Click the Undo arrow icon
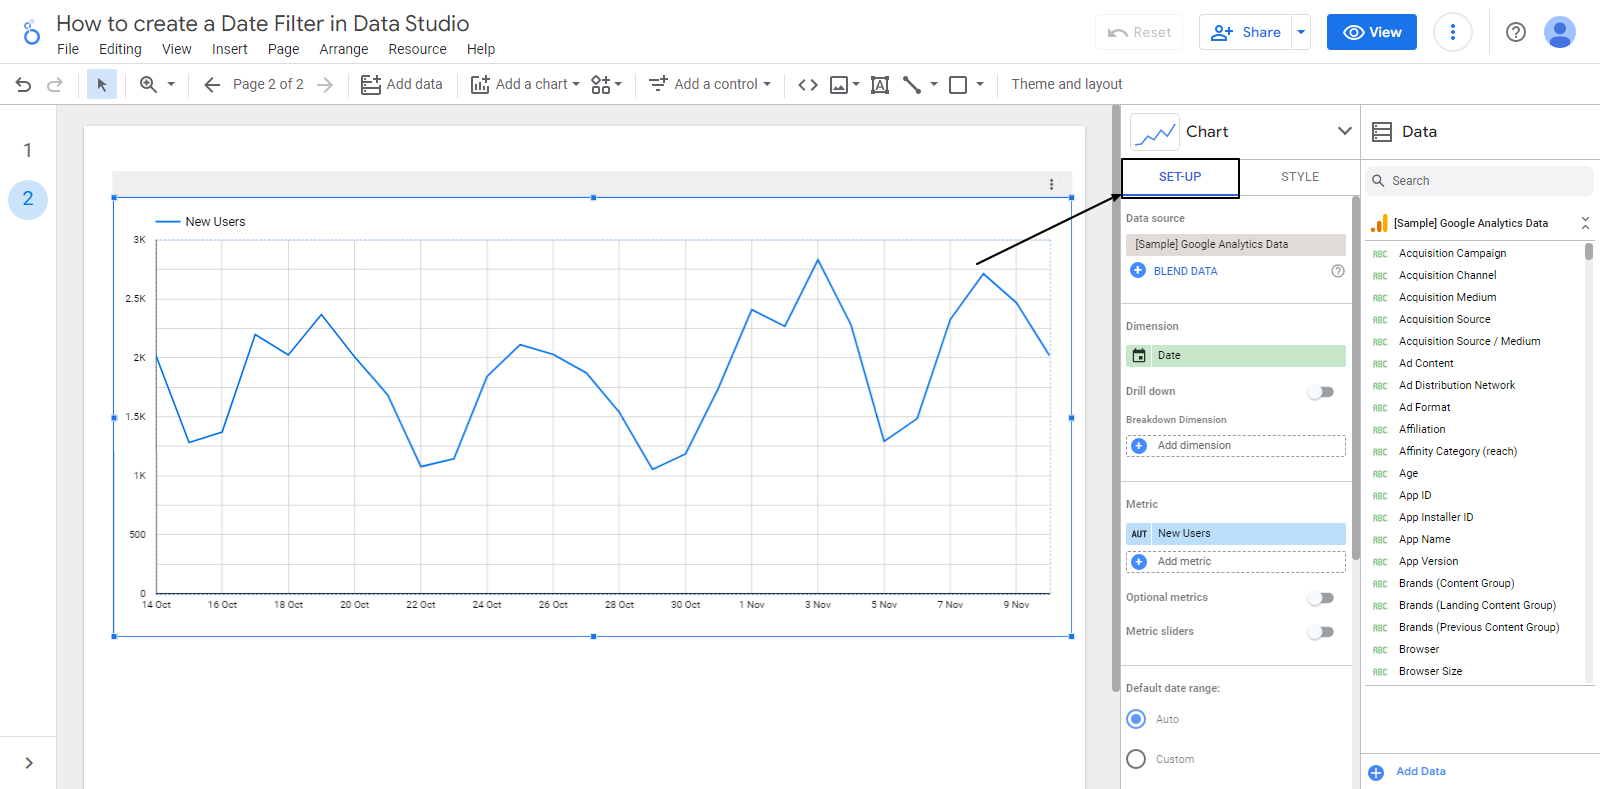1600x789 pixels. pos(23,85)
